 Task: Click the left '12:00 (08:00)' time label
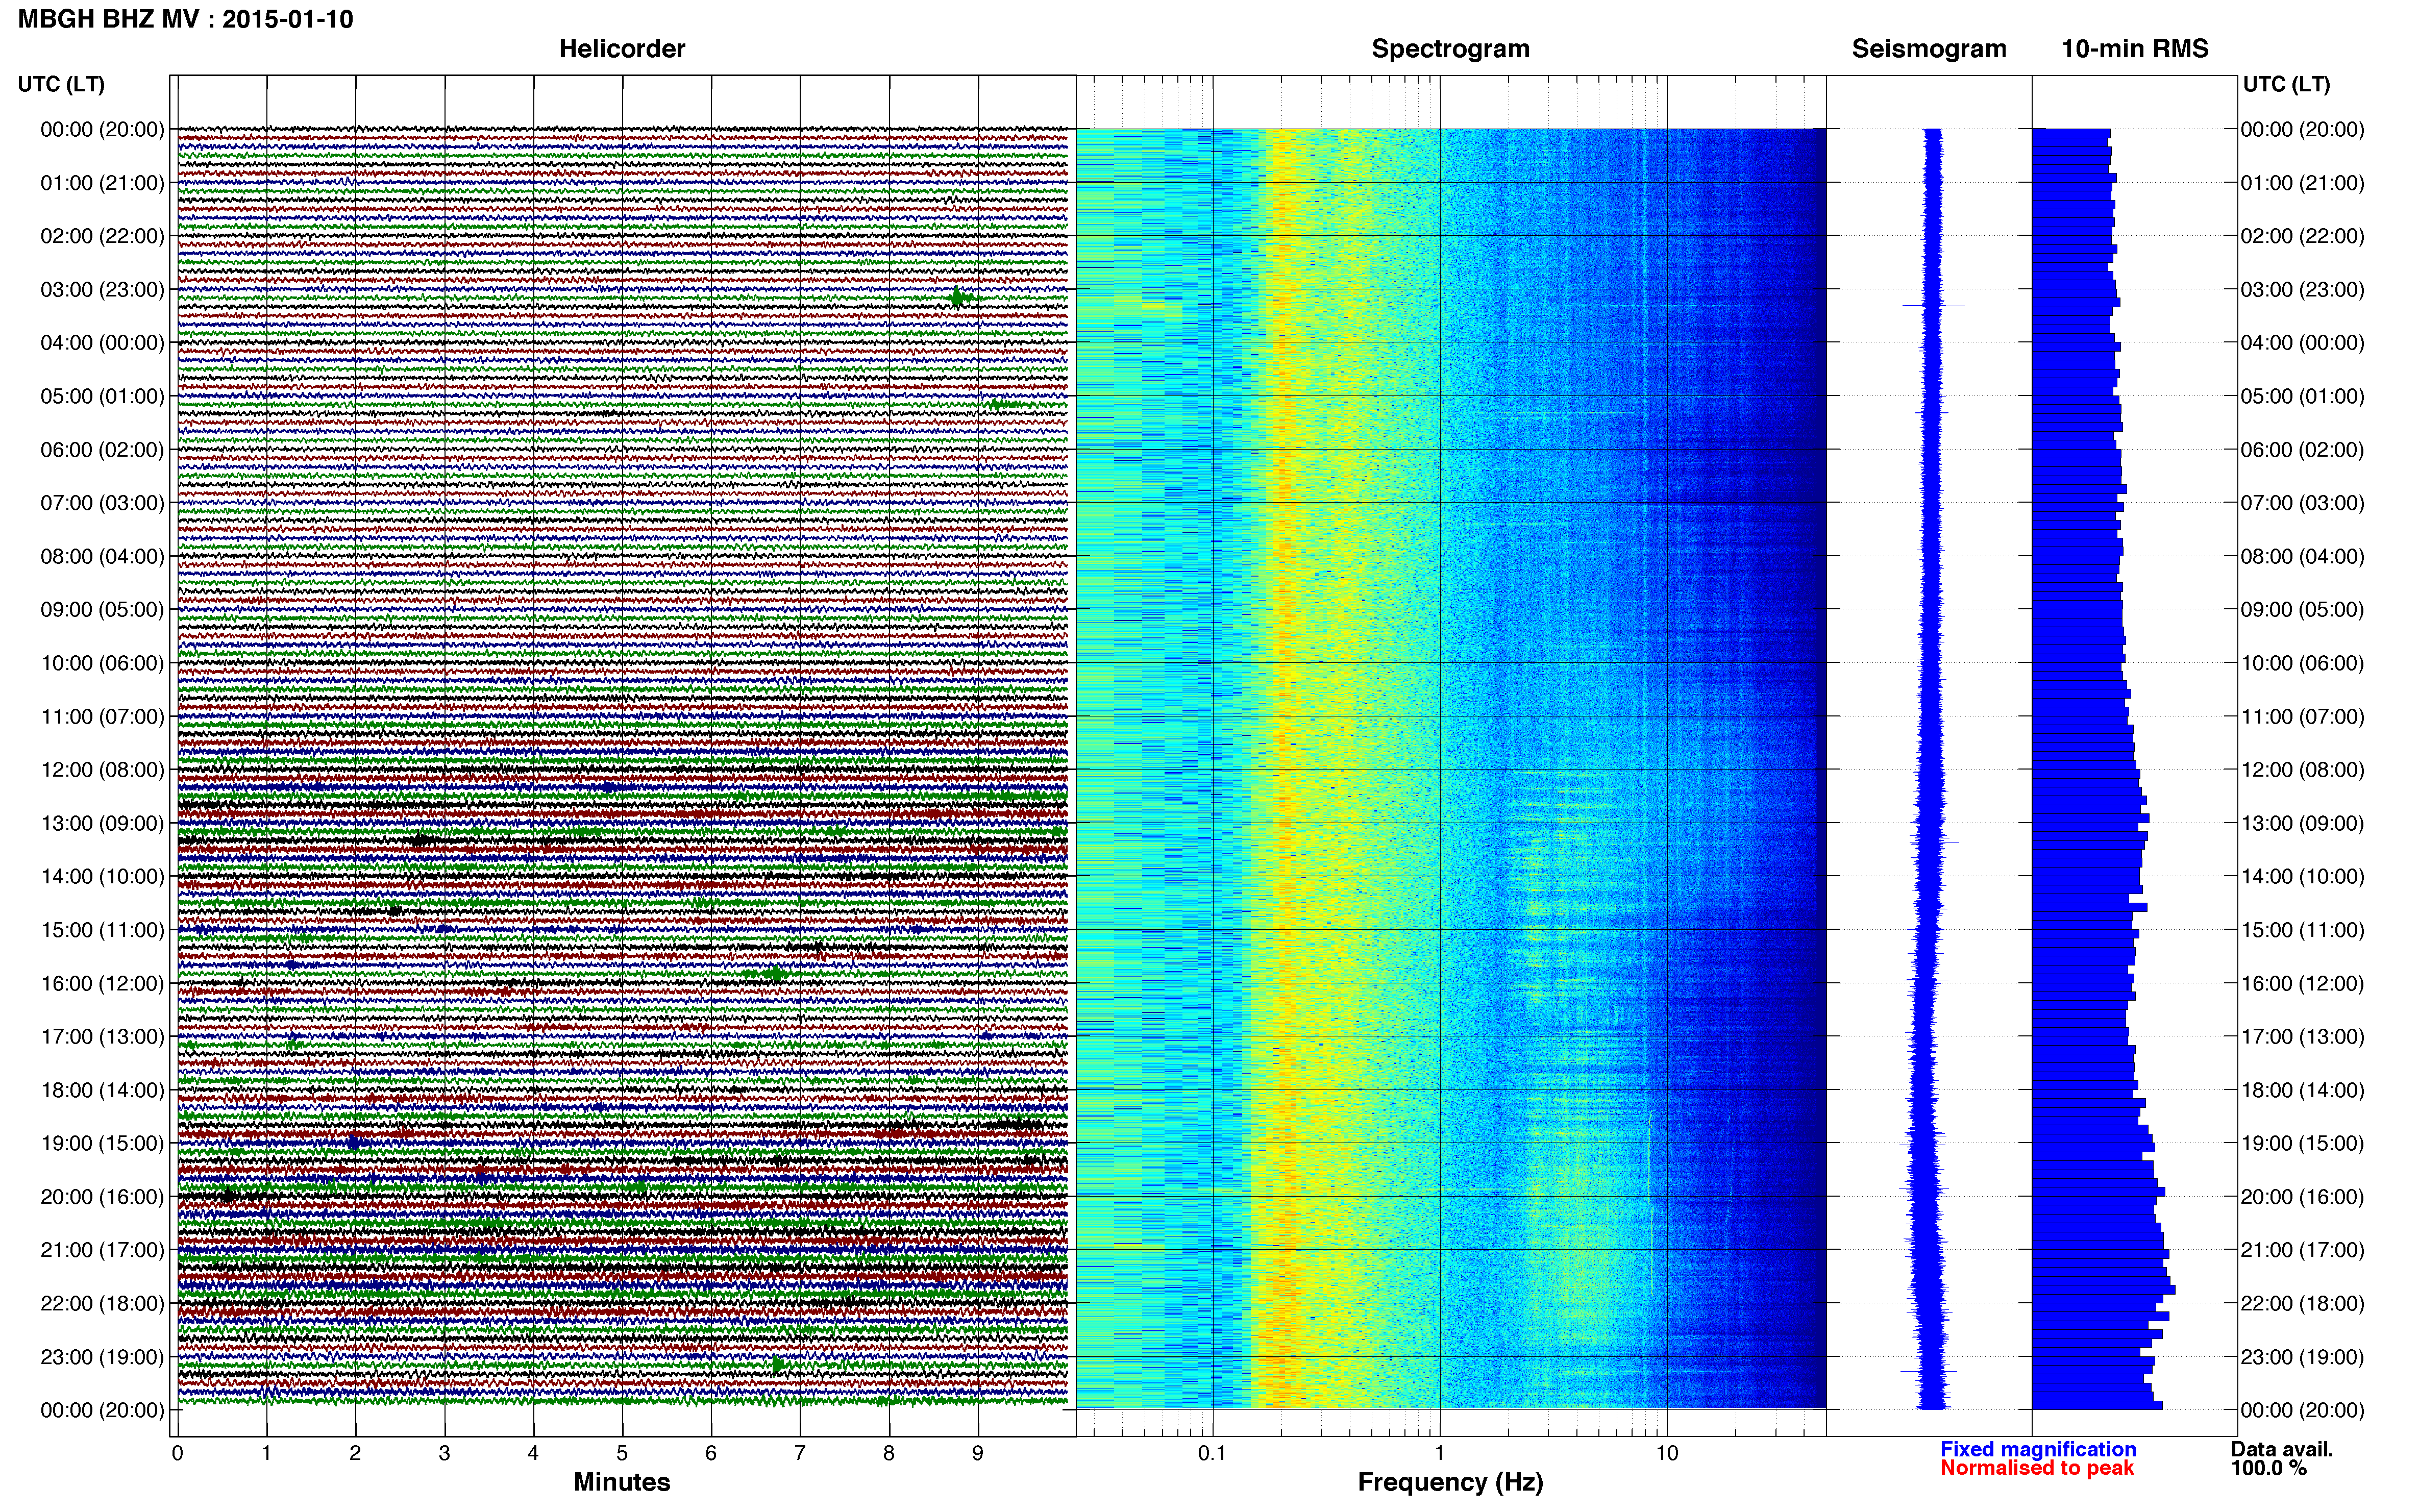click(x=102, y=769)
